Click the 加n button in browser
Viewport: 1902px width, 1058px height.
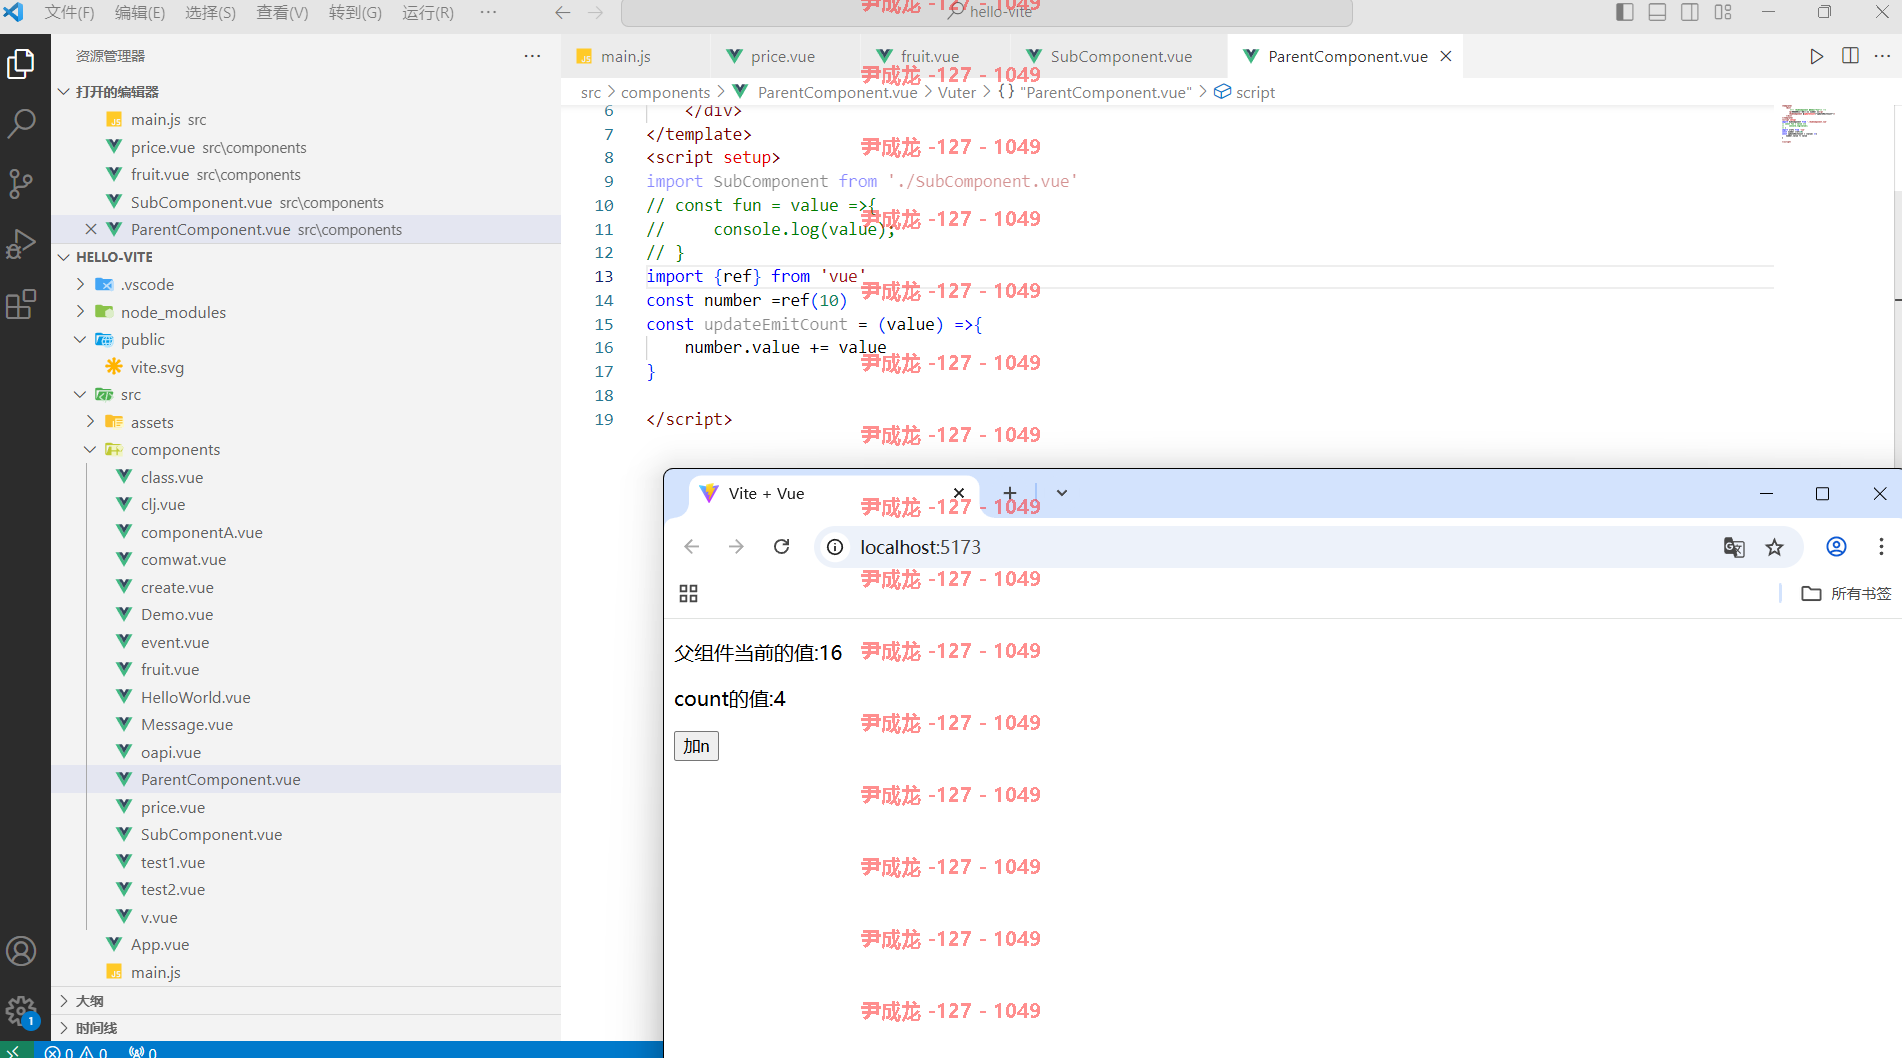click(x=696, y=746)
